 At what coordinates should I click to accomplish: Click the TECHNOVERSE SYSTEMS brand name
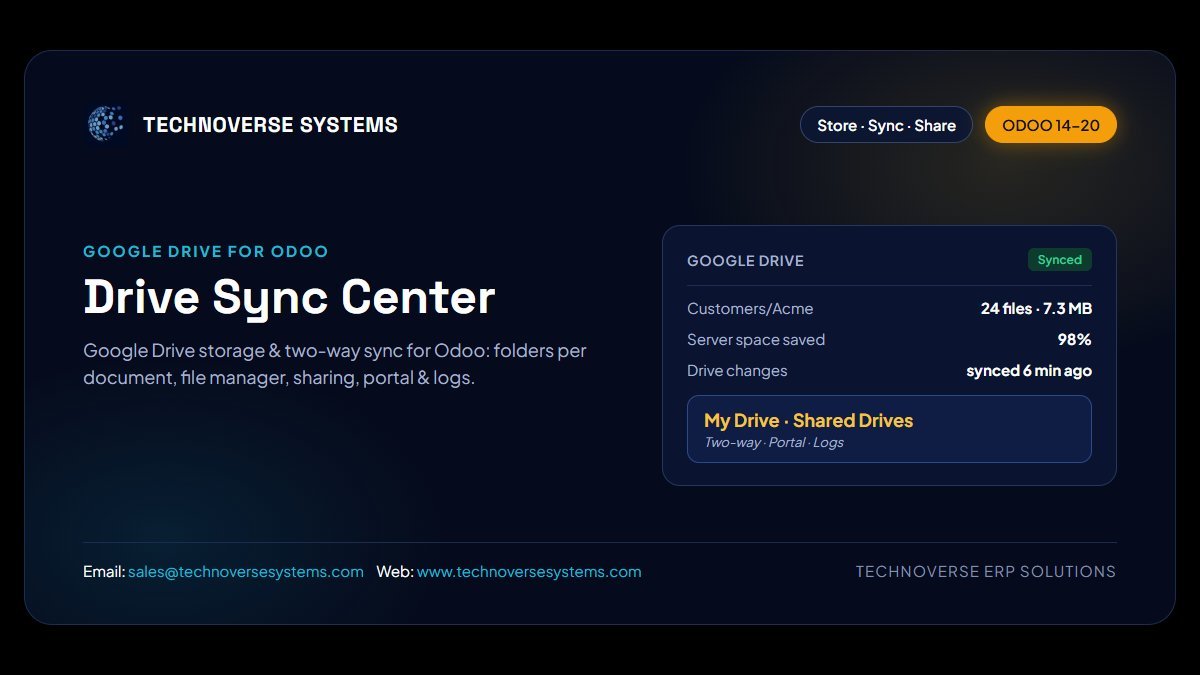tap(270, 125)
